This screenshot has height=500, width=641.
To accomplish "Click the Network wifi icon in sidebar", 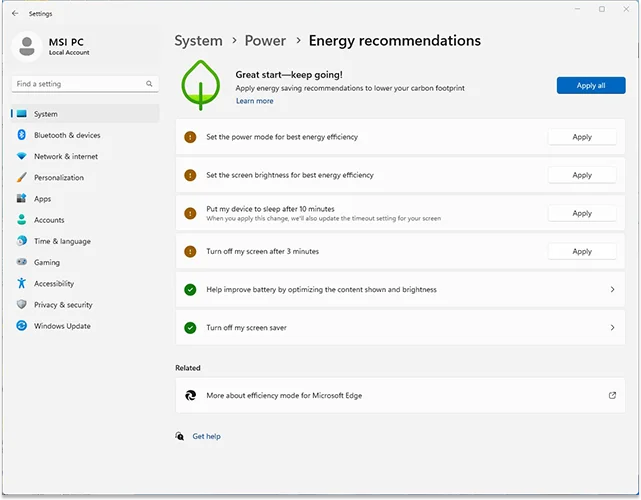I will 22,156.
